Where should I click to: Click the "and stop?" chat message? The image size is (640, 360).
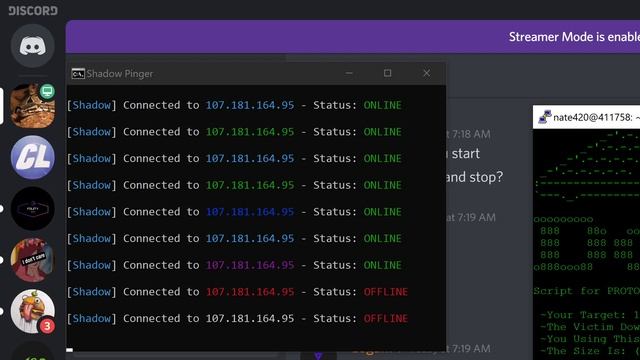(474, 177)
